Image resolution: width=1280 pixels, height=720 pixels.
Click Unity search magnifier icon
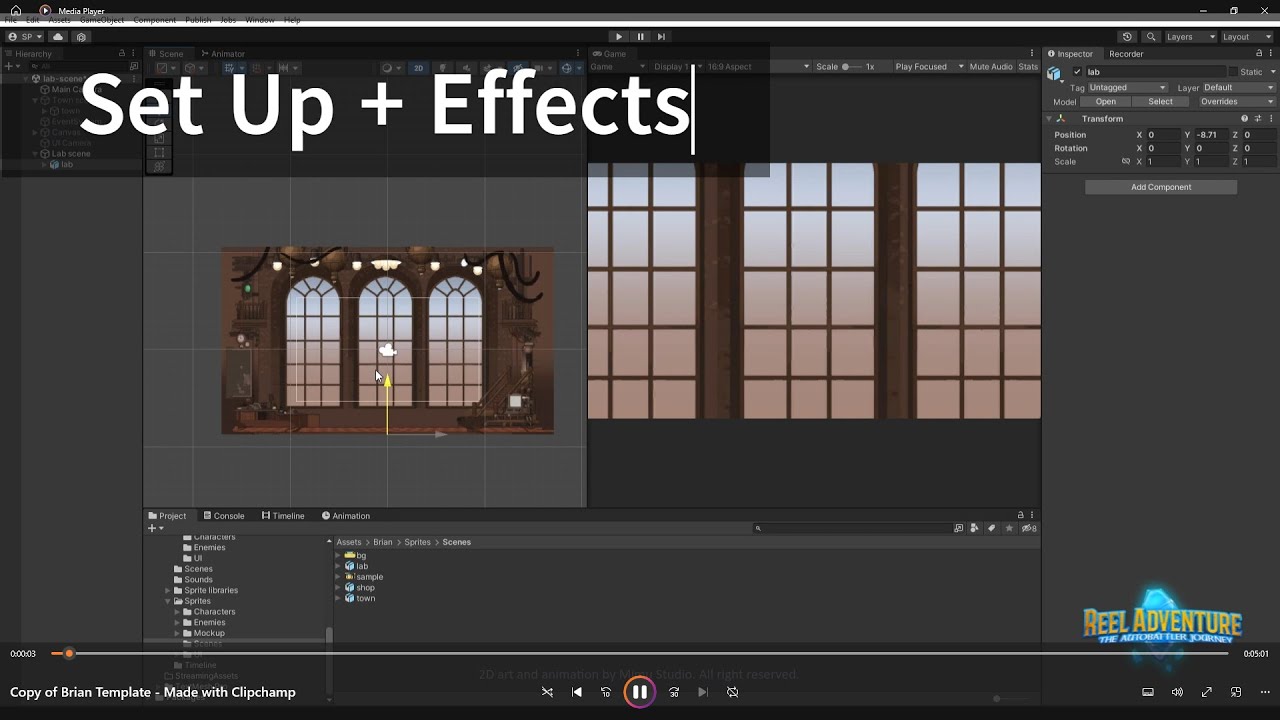[1151, 37]
